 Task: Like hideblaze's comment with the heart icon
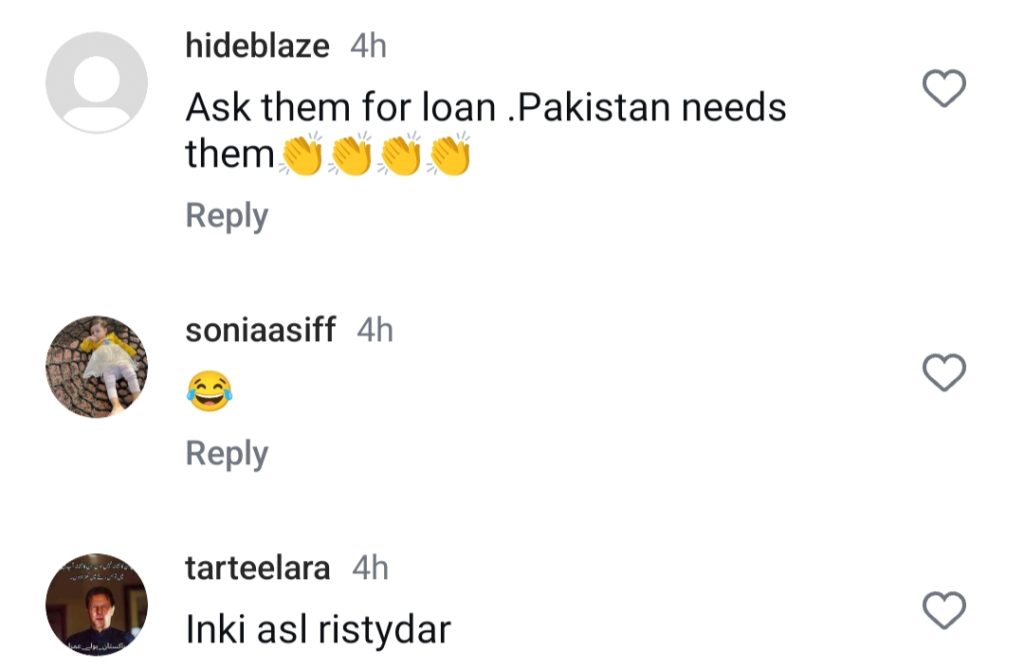944,88
